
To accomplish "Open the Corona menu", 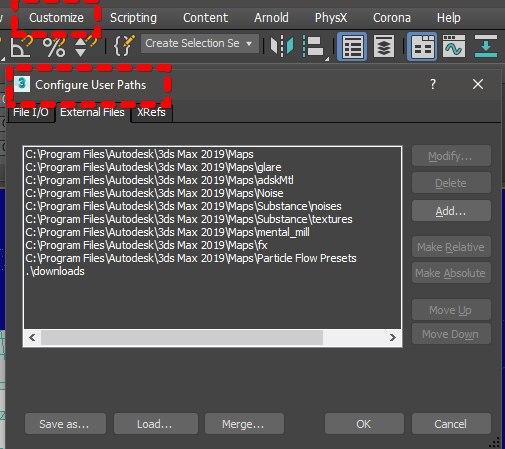I will 392,18.
